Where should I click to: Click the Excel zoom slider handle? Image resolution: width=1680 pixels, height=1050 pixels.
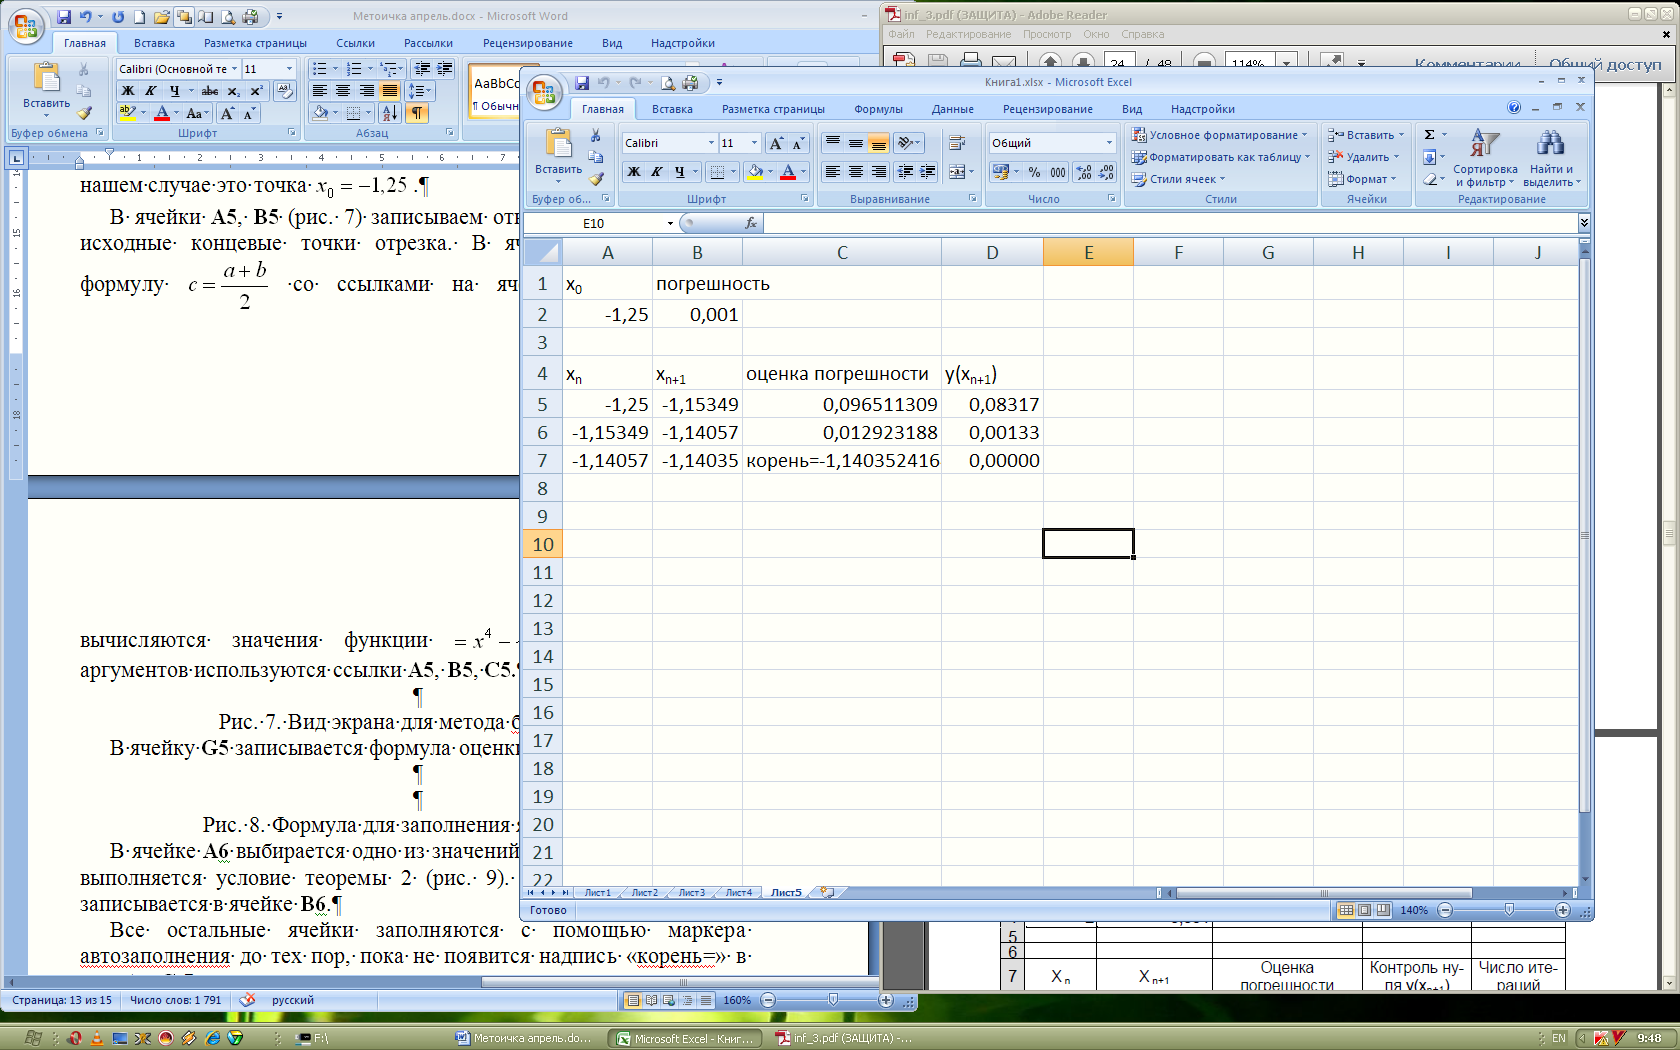[1509, 910]
